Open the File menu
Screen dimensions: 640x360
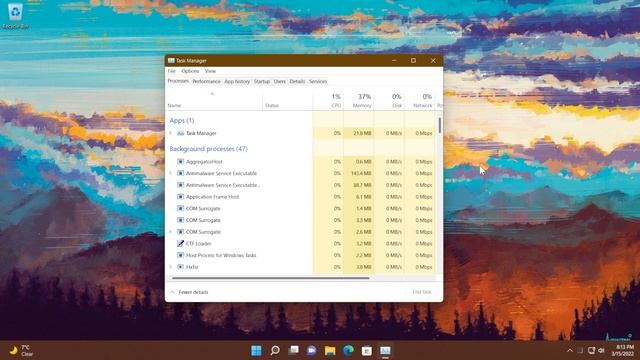click(171, 71)
